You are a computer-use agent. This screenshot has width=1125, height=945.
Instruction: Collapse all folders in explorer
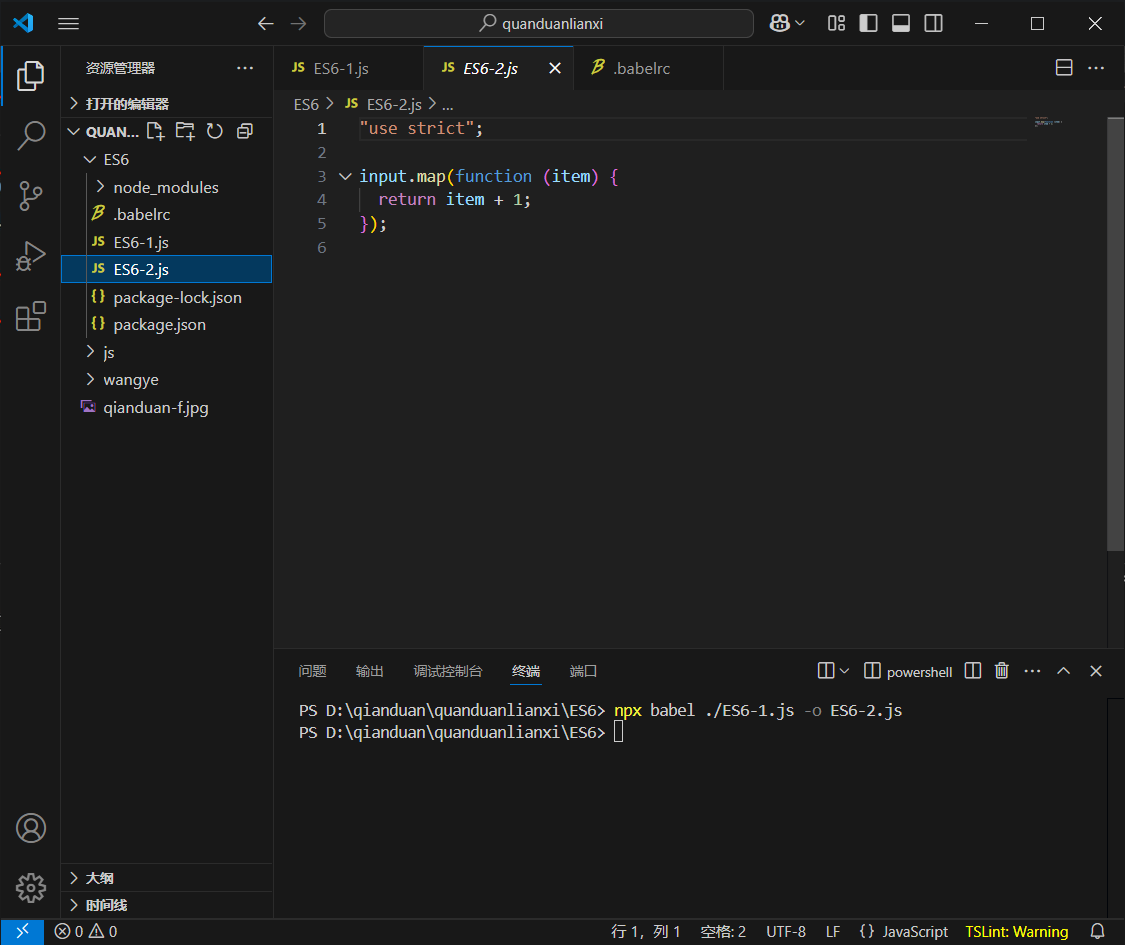[244, 131]
